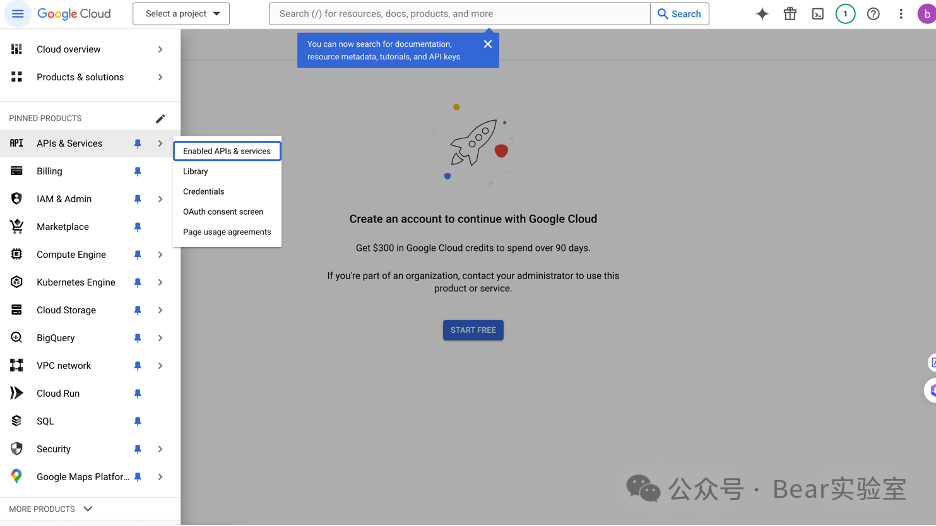Open the three-dot settings menu
This screenshot has width=936, height=526.
(x=901, y=14)
